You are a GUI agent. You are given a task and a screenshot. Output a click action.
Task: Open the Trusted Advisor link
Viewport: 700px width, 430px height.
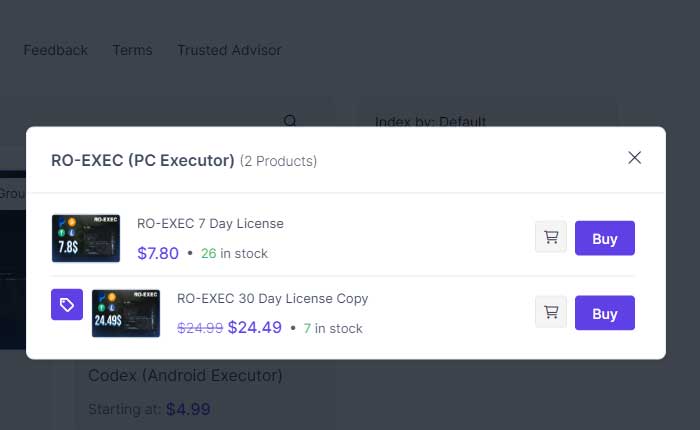click(x=229, y=50)
